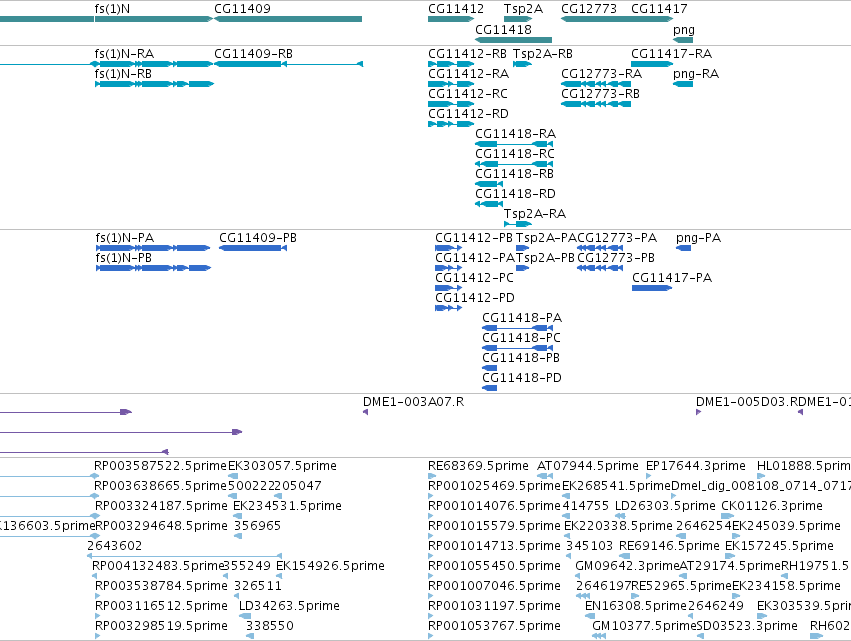Click the CG11412-PA protein glyph
851x641 pixels.
(x=448, y=268)
